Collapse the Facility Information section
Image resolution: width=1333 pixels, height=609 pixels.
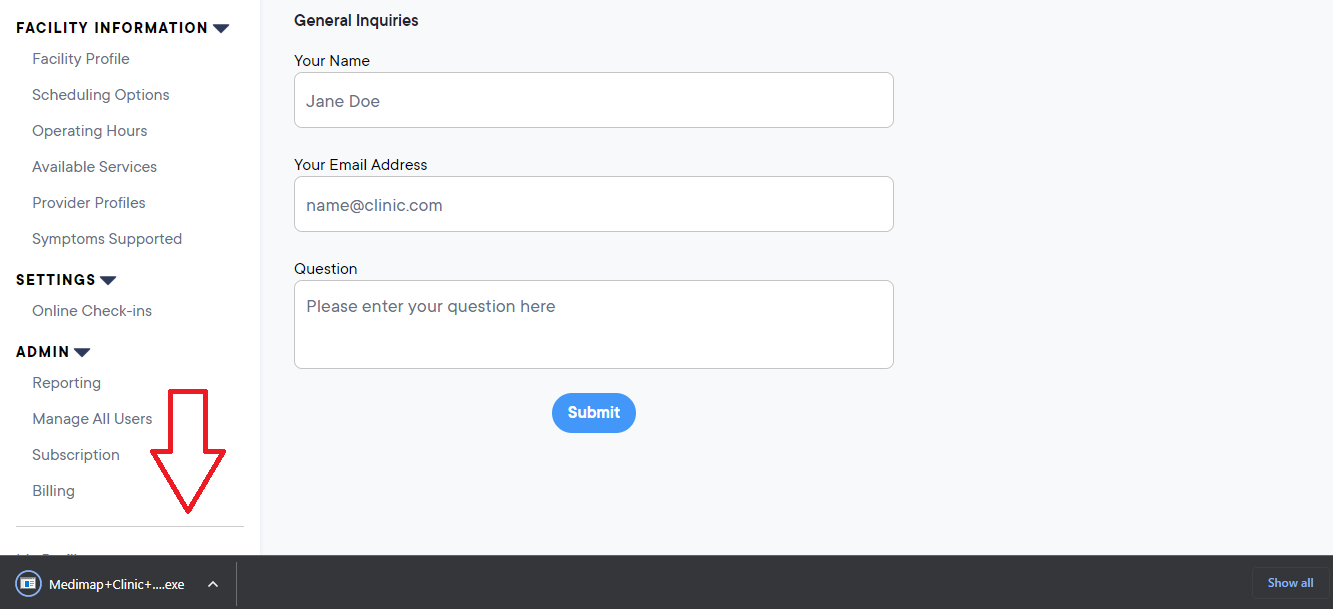(x=221, y=28)
